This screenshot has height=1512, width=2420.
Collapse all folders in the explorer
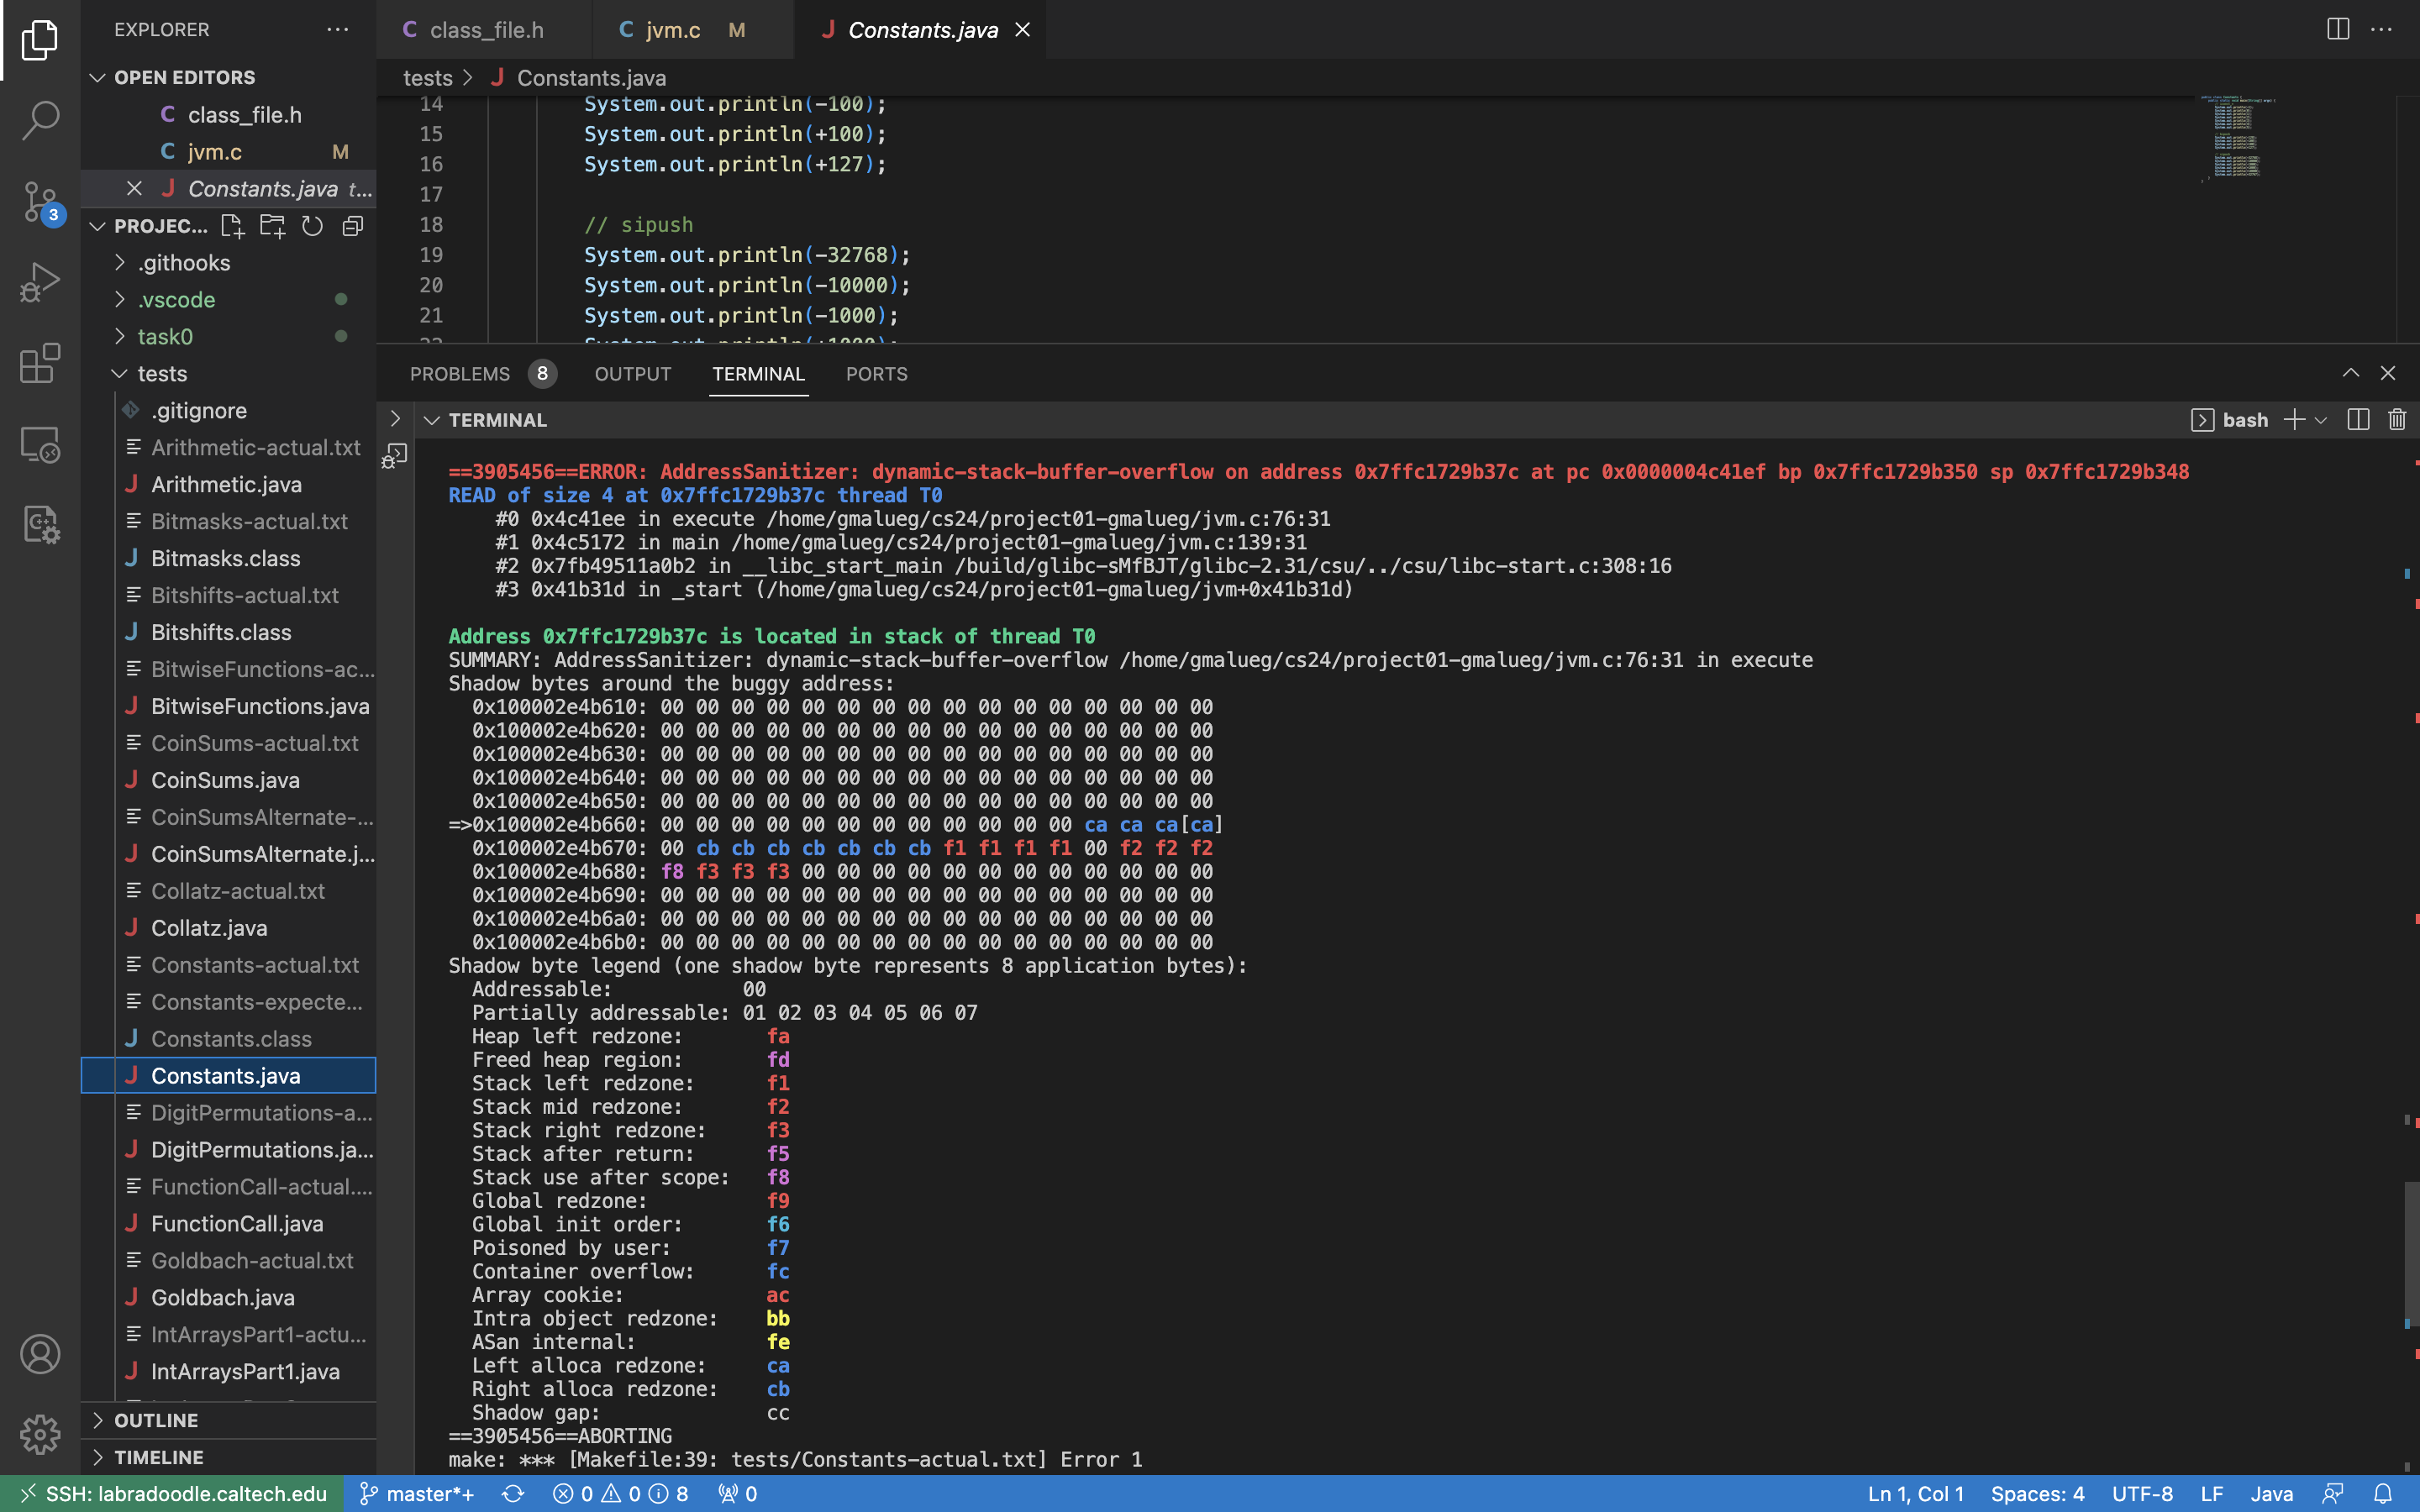[352, 226]
